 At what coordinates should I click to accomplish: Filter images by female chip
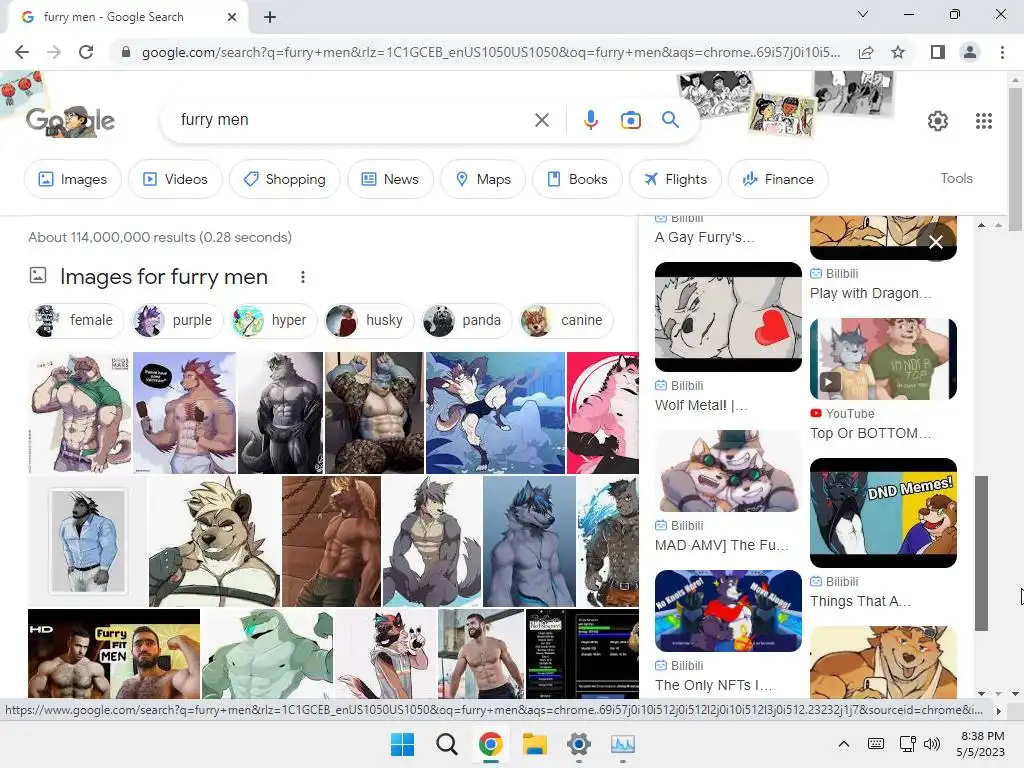(76, 321)
